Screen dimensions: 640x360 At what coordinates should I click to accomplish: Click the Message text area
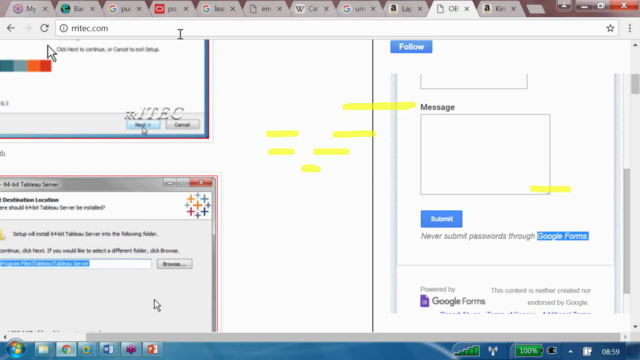485,154
